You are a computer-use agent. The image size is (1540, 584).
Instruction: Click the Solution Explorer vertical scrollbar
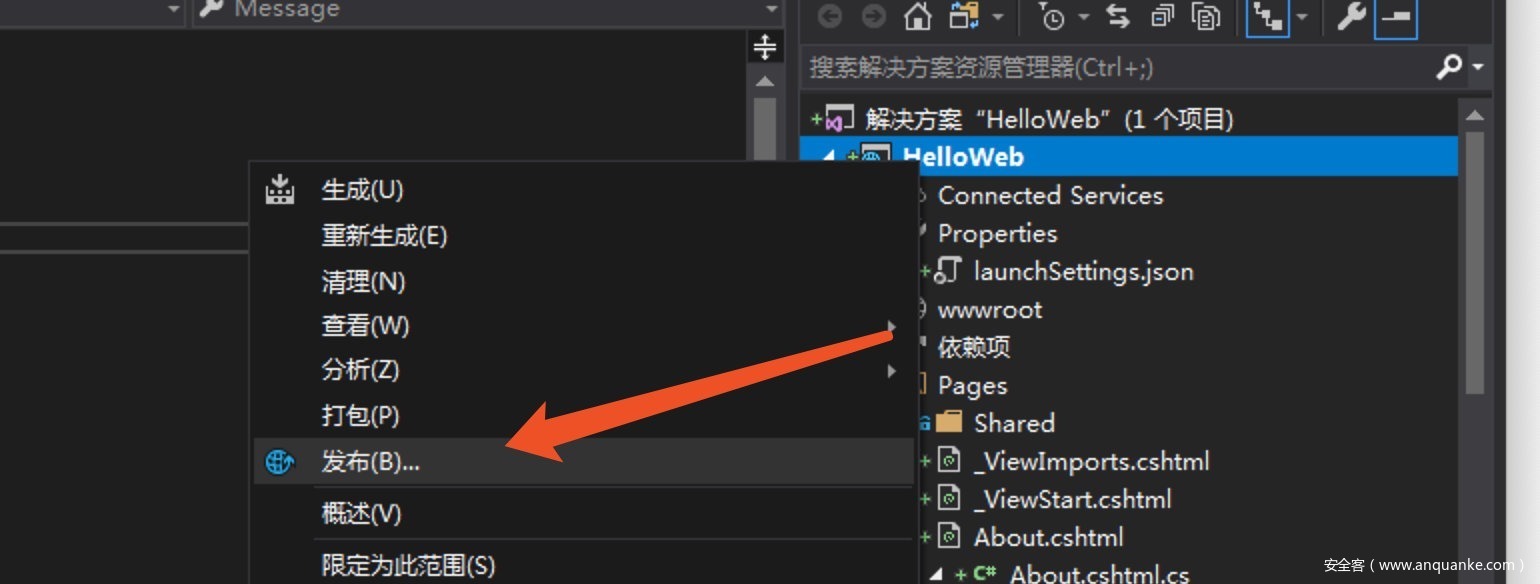coord(1474,260)
